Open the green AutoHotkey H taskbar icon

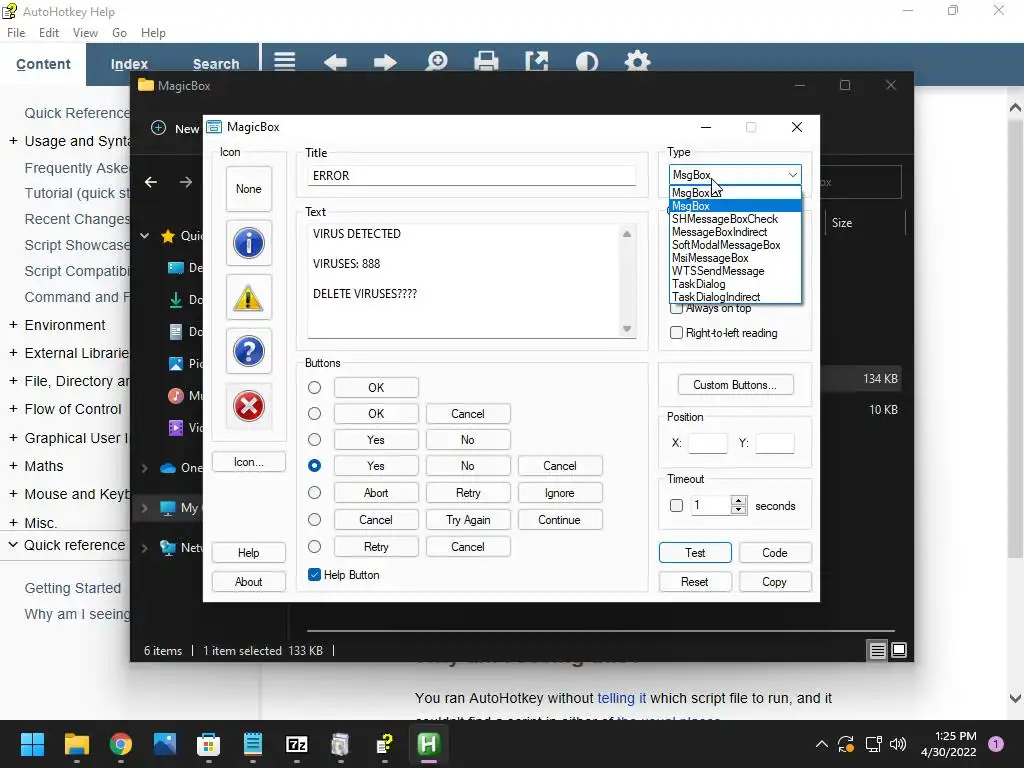pos(428,744)
